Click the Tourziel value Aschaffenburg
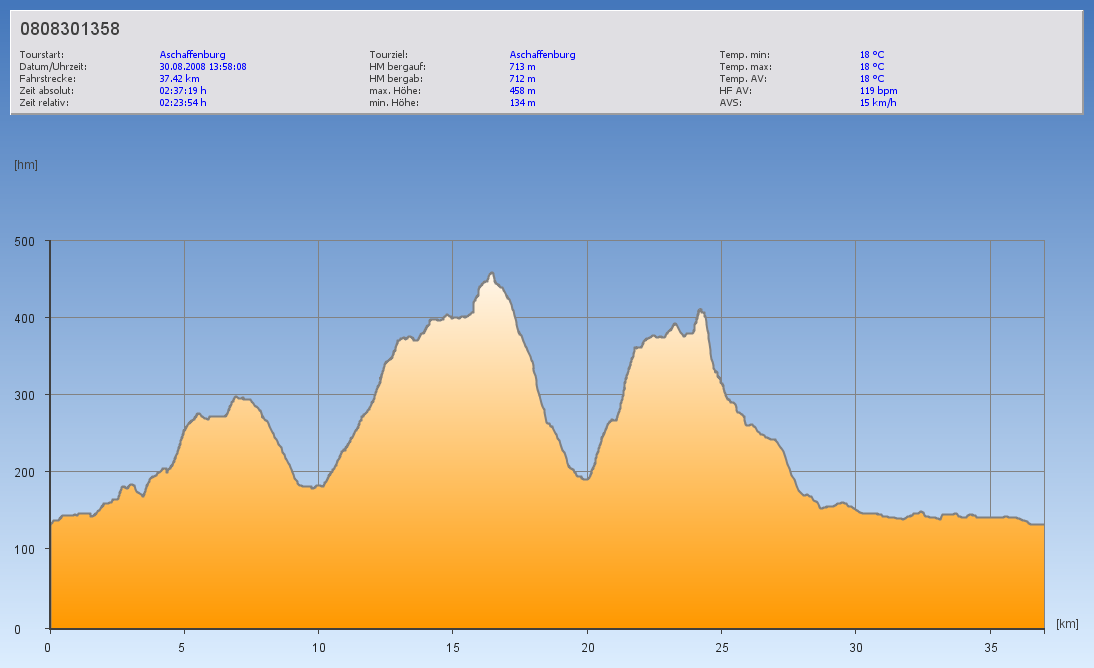 click(x=542, y=55)
